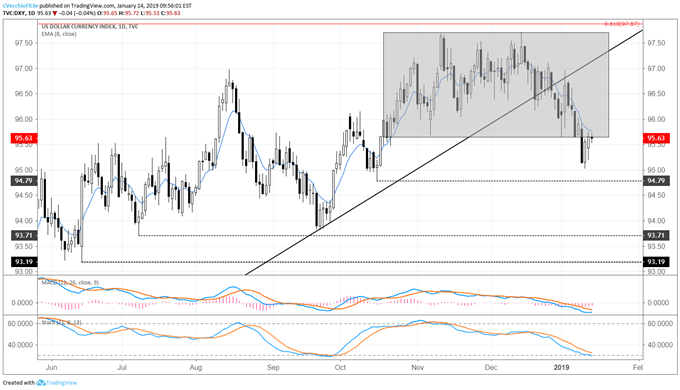
Task: Click the red 95.63 price label on right axis
Action: [x=656, y=138]
